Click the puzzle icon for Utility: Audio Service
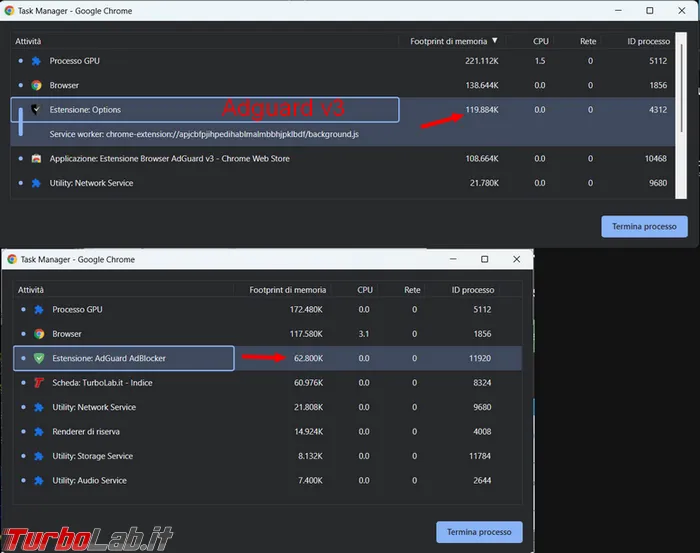 pyautogui.click(x=39, y=481)
